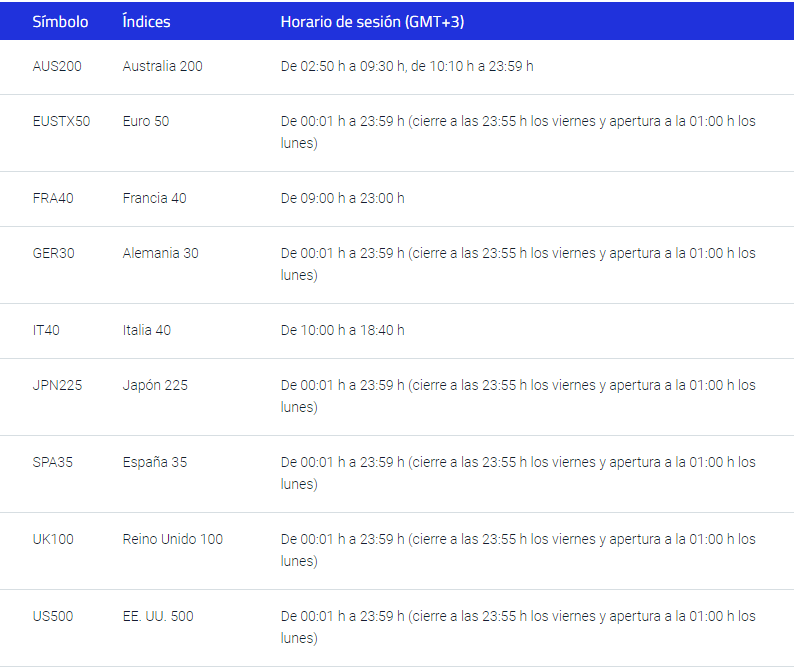Click the AUS200 schedule starting De 02:50 h
Image resolution: width=808 pixels, height=670 pixels.
407,66
